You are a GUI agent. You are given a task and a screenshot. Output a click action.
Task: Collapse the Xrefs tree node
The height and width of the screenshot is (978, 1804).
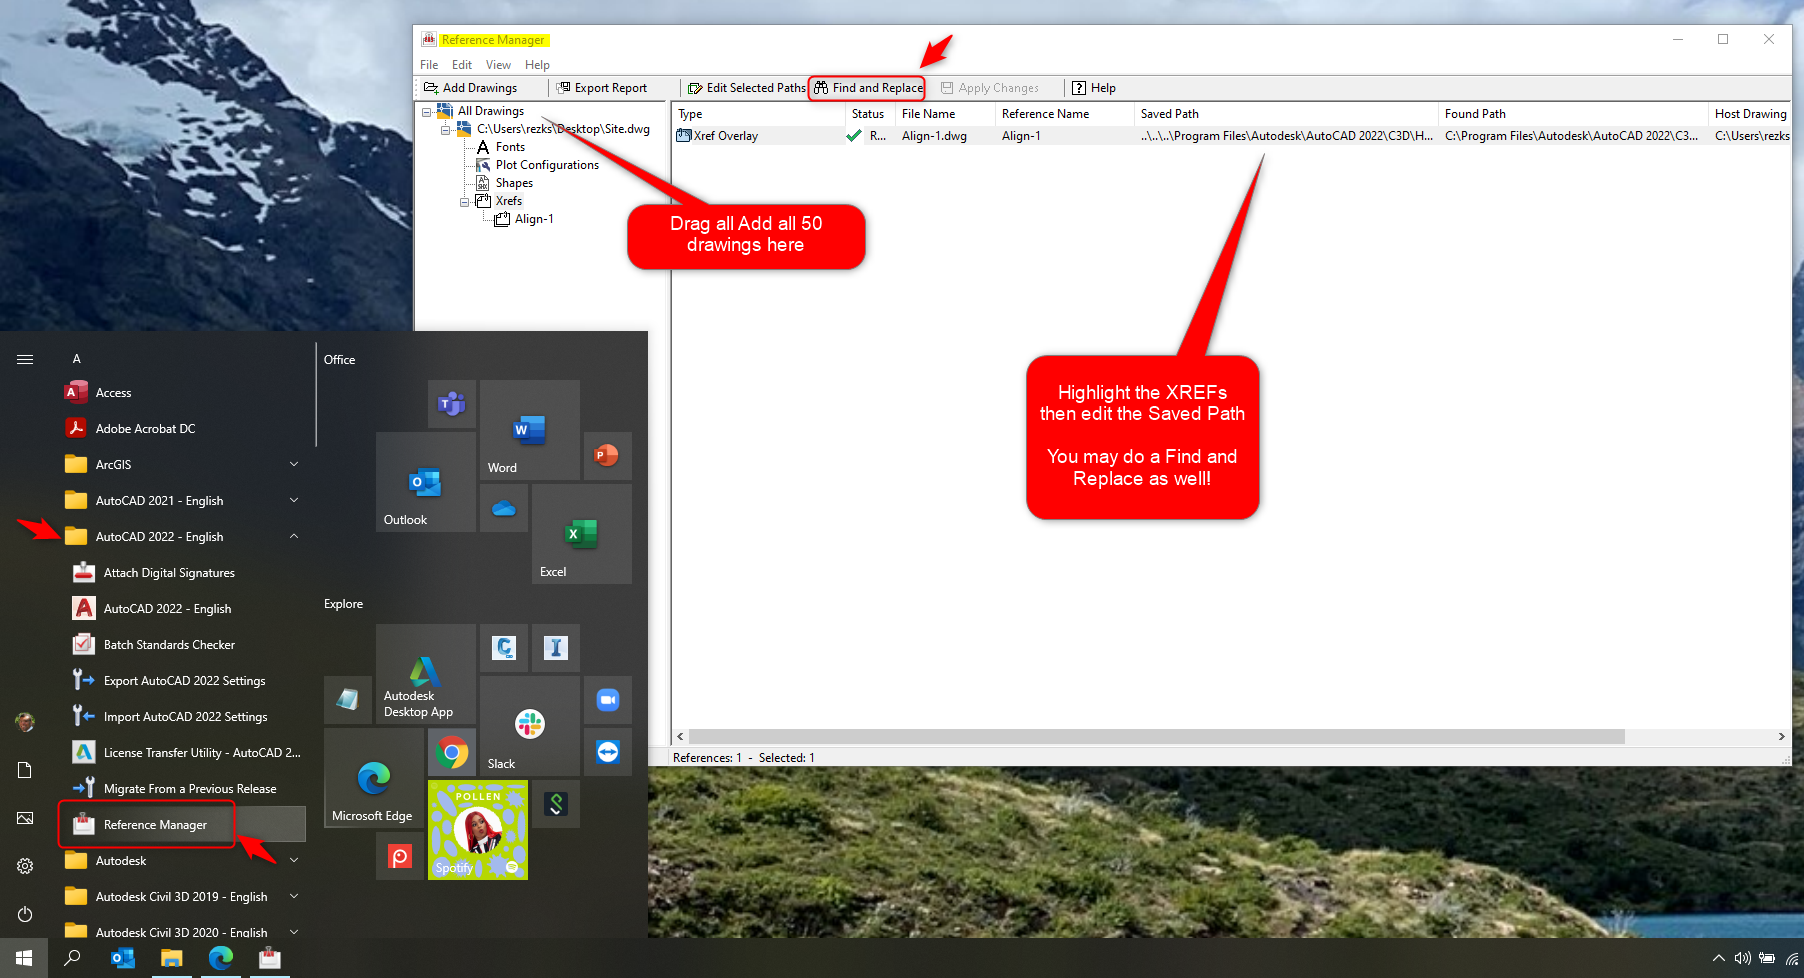(464, 201)
